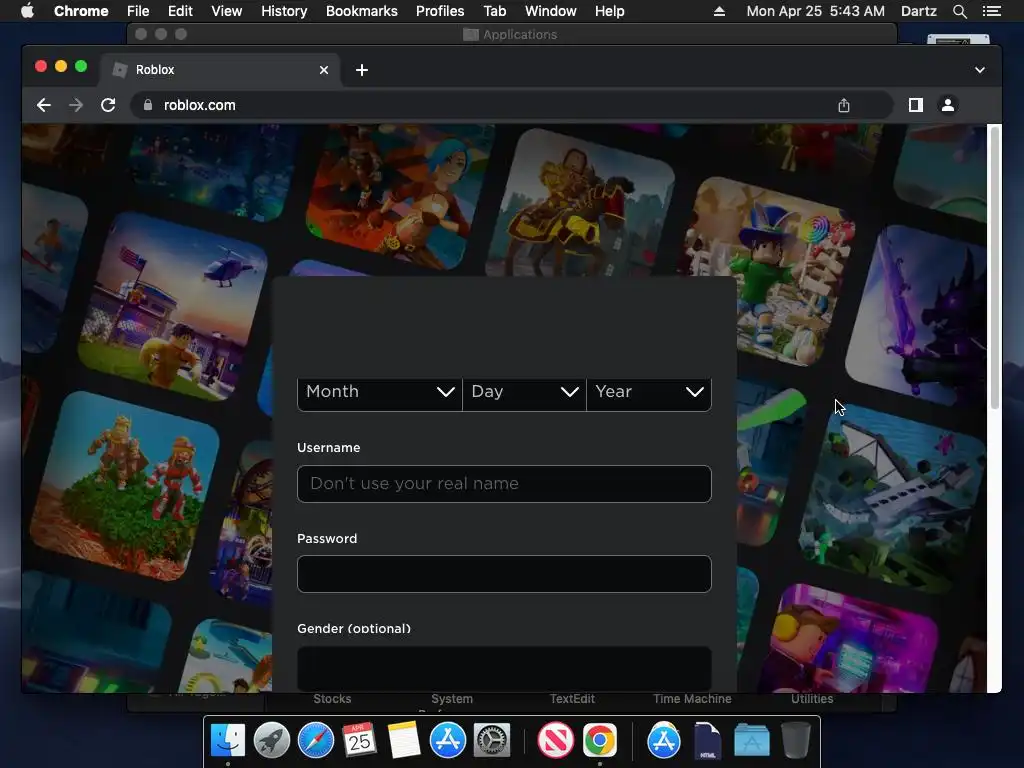The height and width of the screenshot is (768, 1024).
Task: Open the Bookmarks menu
Action: pos(362,11)
